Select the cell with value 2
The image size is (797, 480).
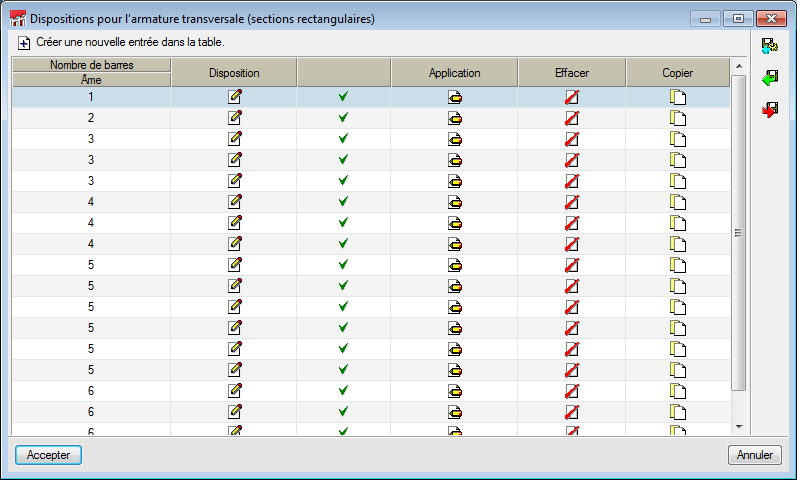(x=91, y=118)
